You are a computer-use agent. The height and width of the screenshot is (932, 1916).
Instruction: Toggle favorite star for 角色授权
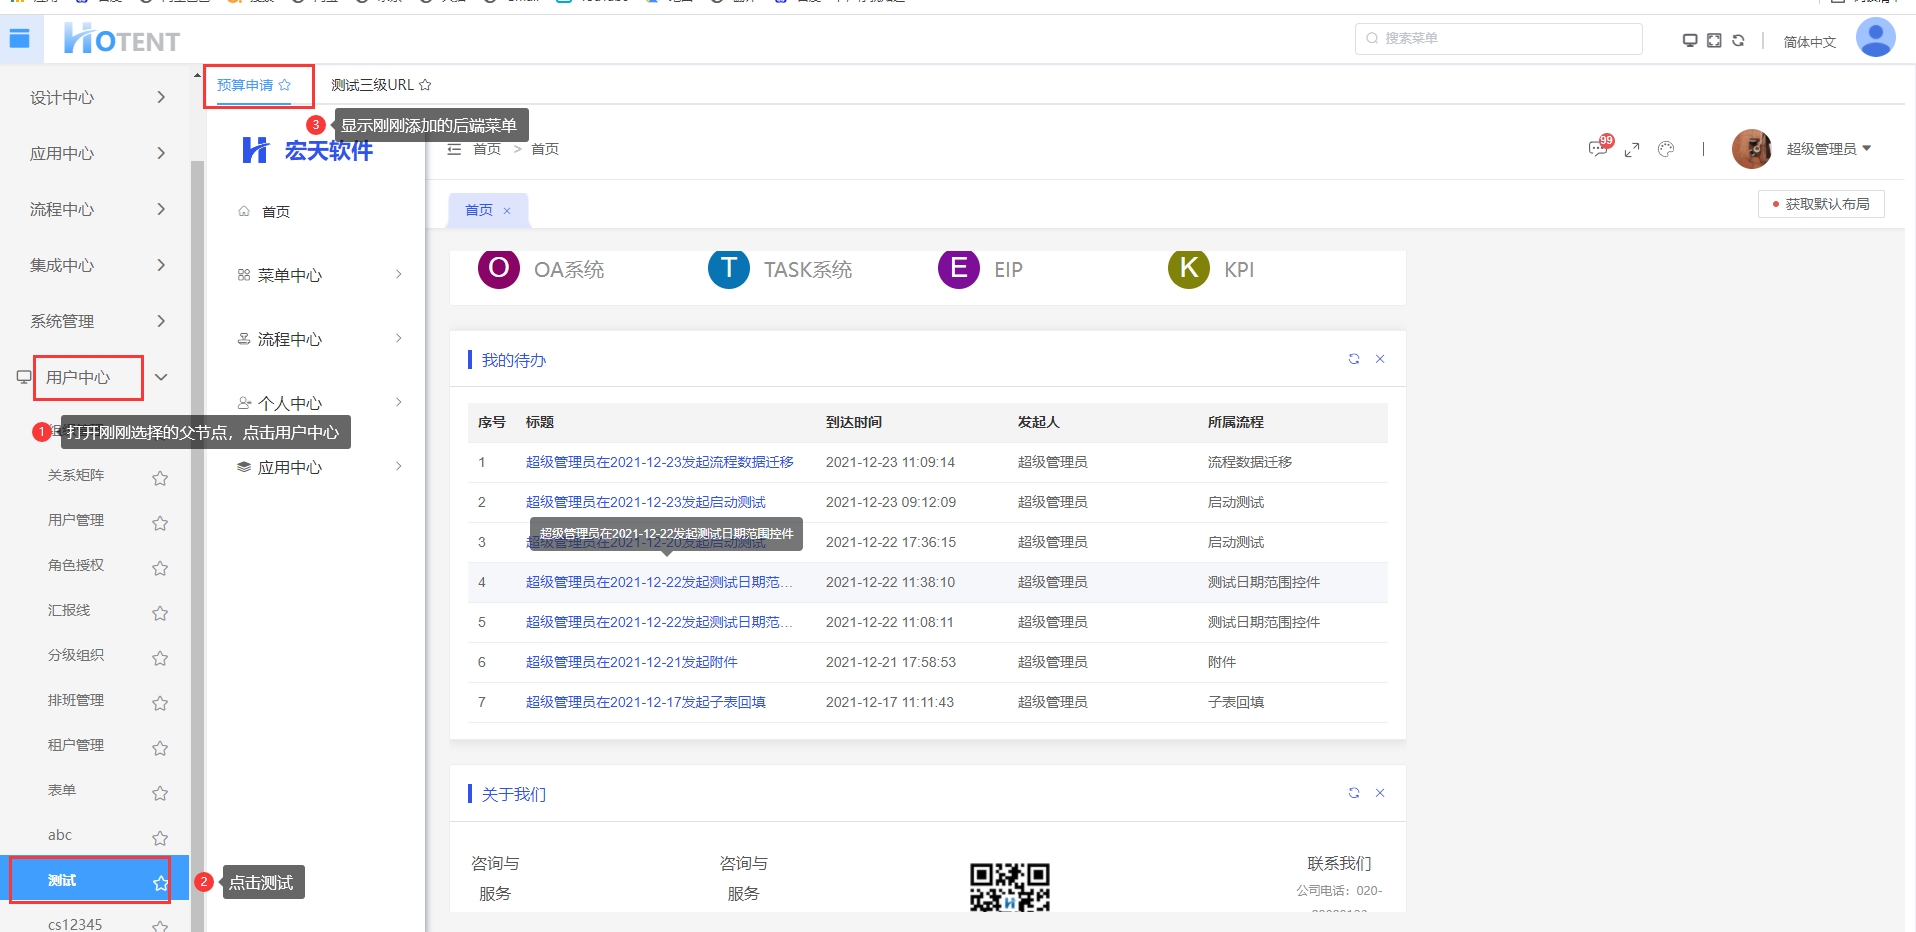[160, 568]
